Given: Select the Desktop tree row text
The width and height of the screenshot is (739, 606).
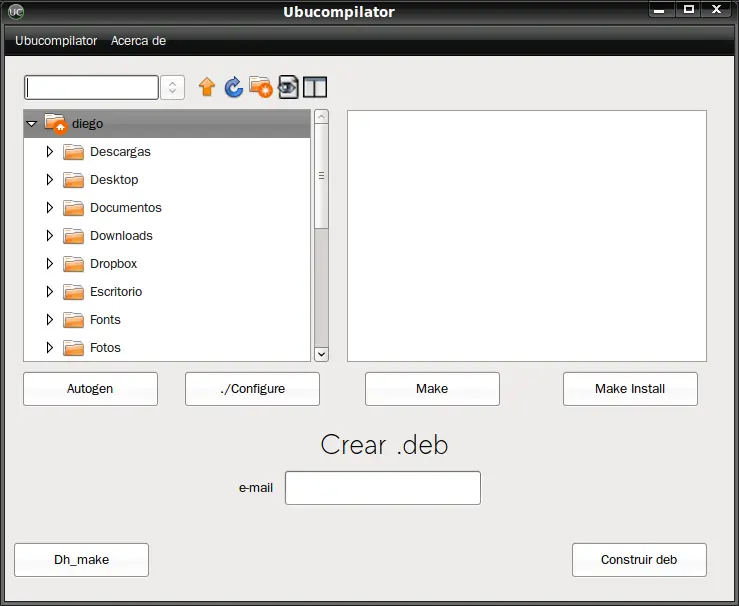Looking at the screenshot, I should click(x=114, y=180).
